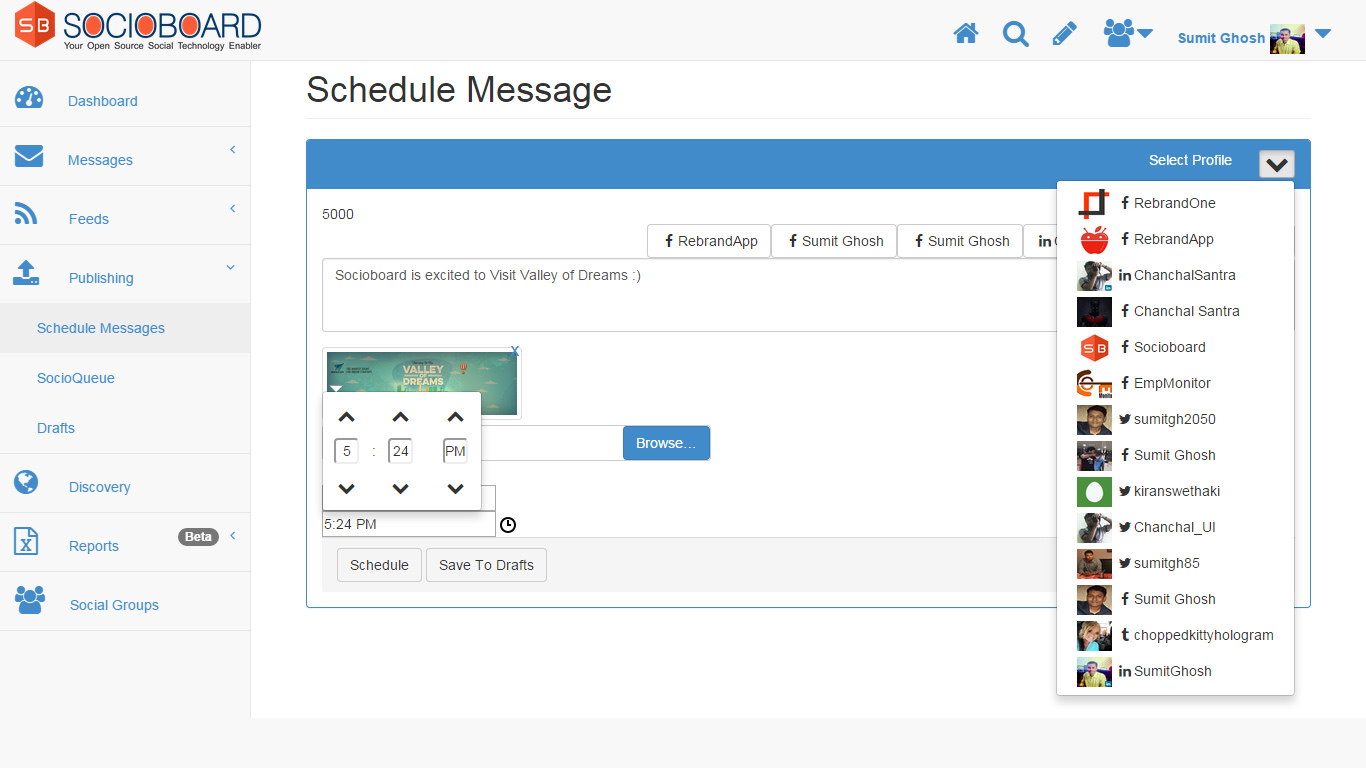Click second Sumit Ghosh profile tag

pyautogui.click(x=960, y=241)
